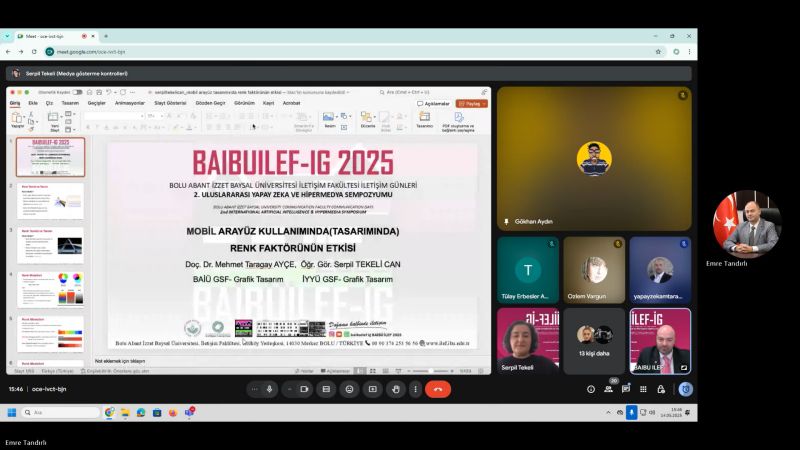Open more options three-dot menu in Meet
The image size is (800, 450).
coord(415,389)
